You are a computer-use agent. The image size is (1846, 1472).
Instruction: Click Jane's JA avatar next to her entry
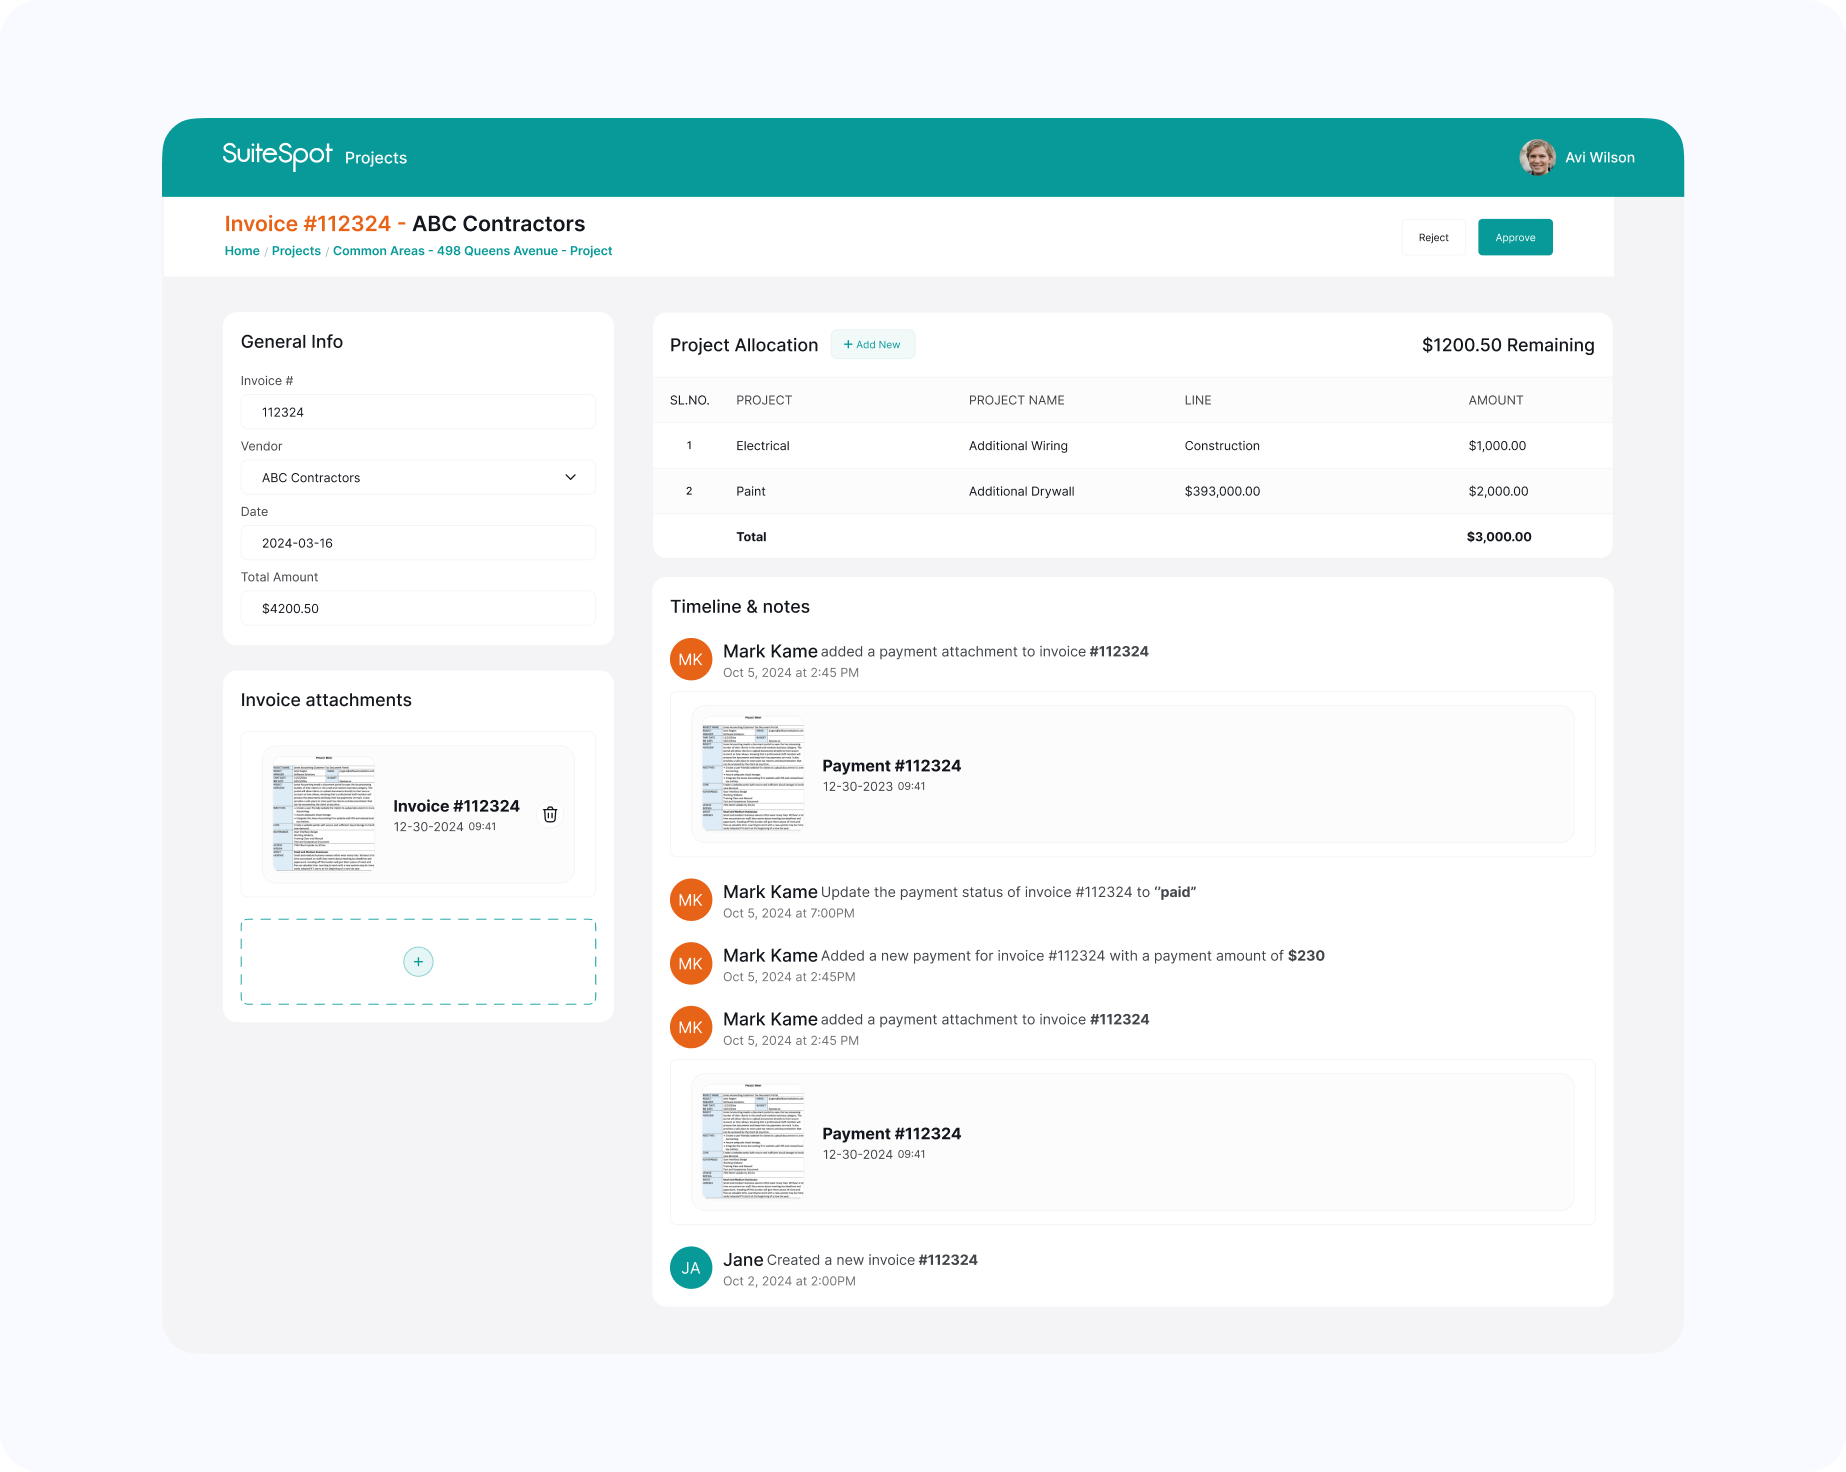690,1267
